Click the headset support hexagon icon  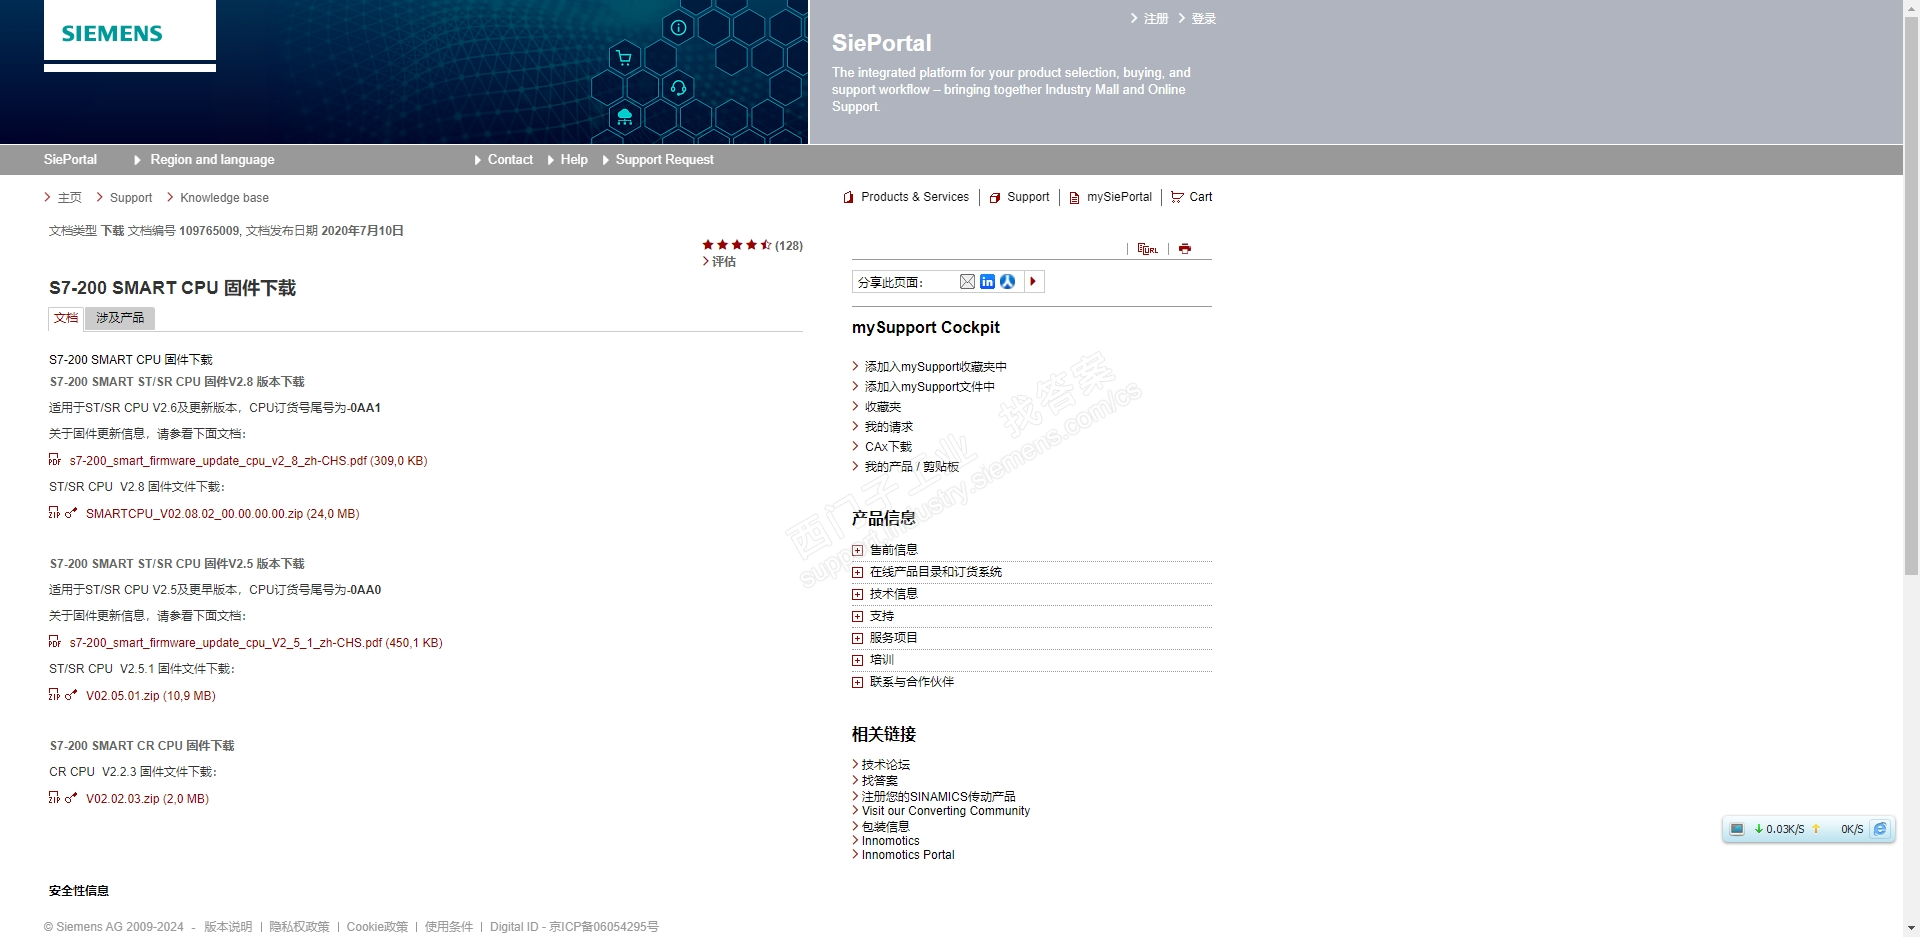pos(678,88)
